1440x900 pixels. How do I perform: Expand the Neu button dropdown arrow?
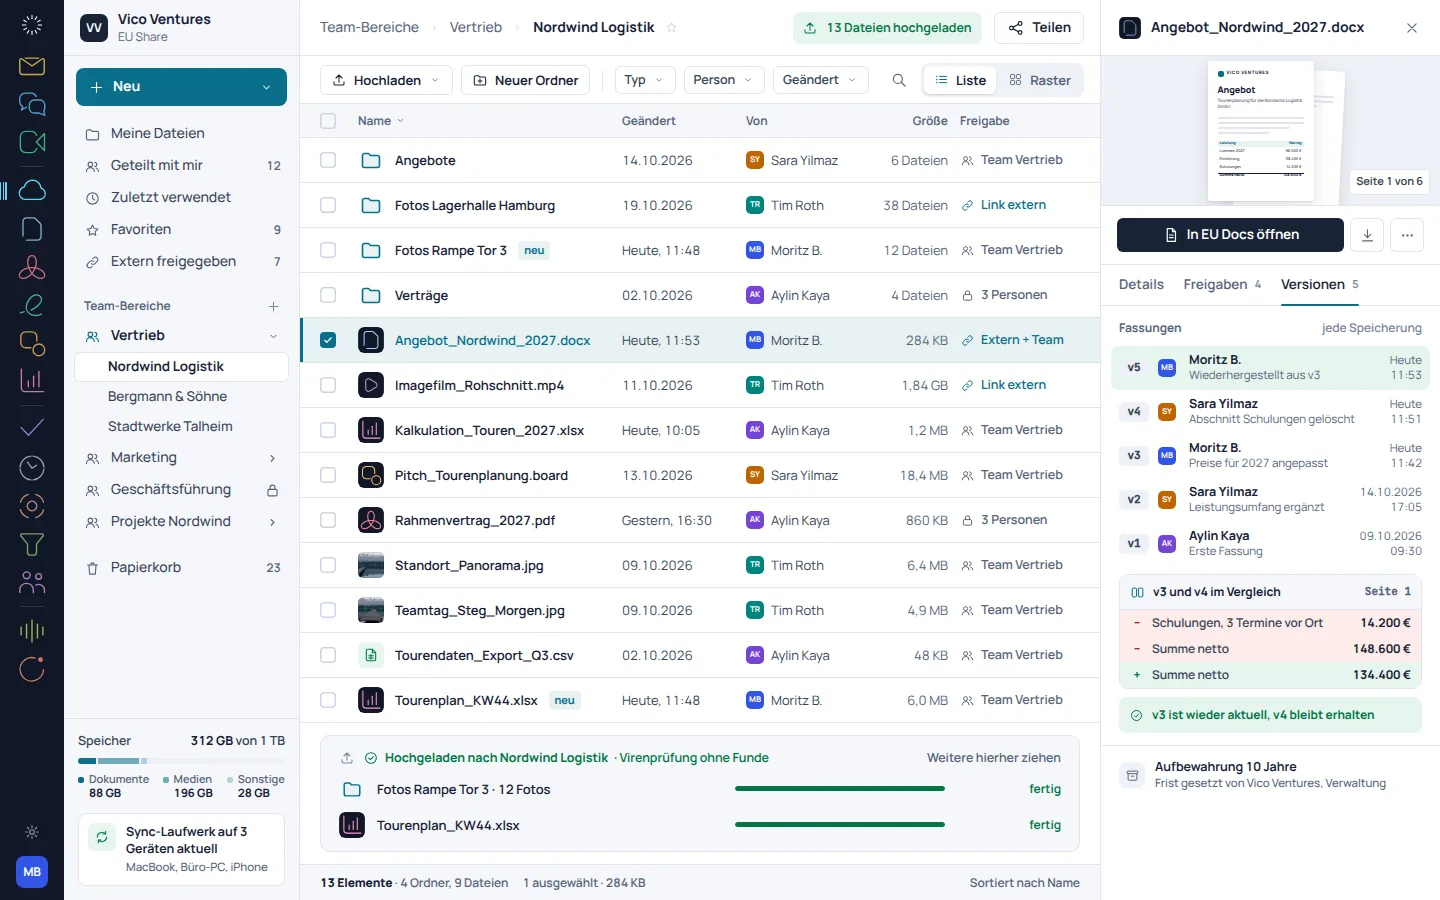[266, 87]
